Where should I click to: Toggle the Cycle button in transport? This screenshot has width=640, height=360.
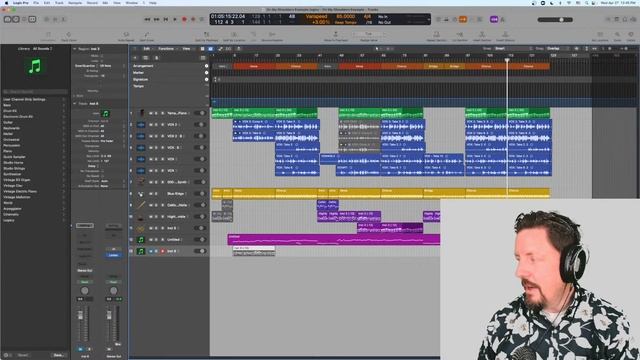pyautogui.click(x=202, y=19)
